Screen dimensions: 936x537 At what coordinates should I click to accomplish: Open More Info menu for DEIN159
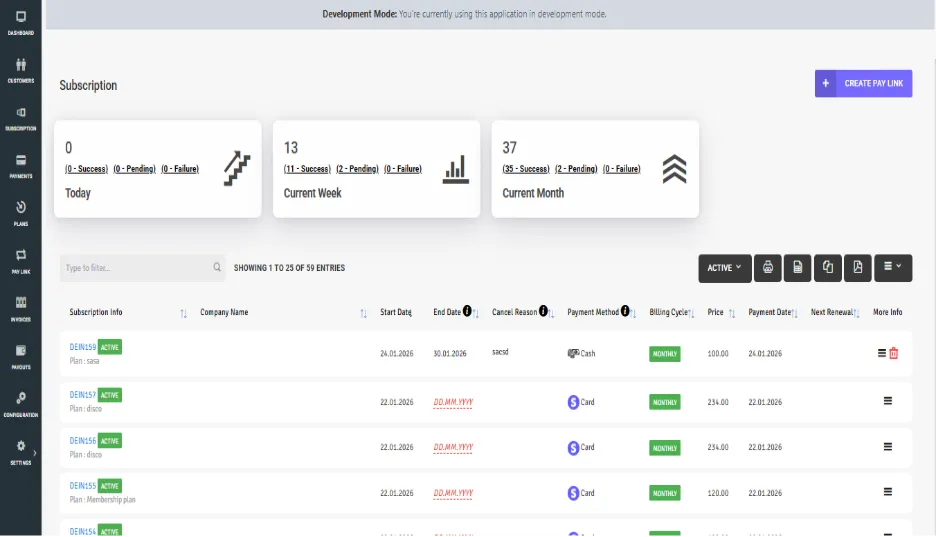point(882,353)
